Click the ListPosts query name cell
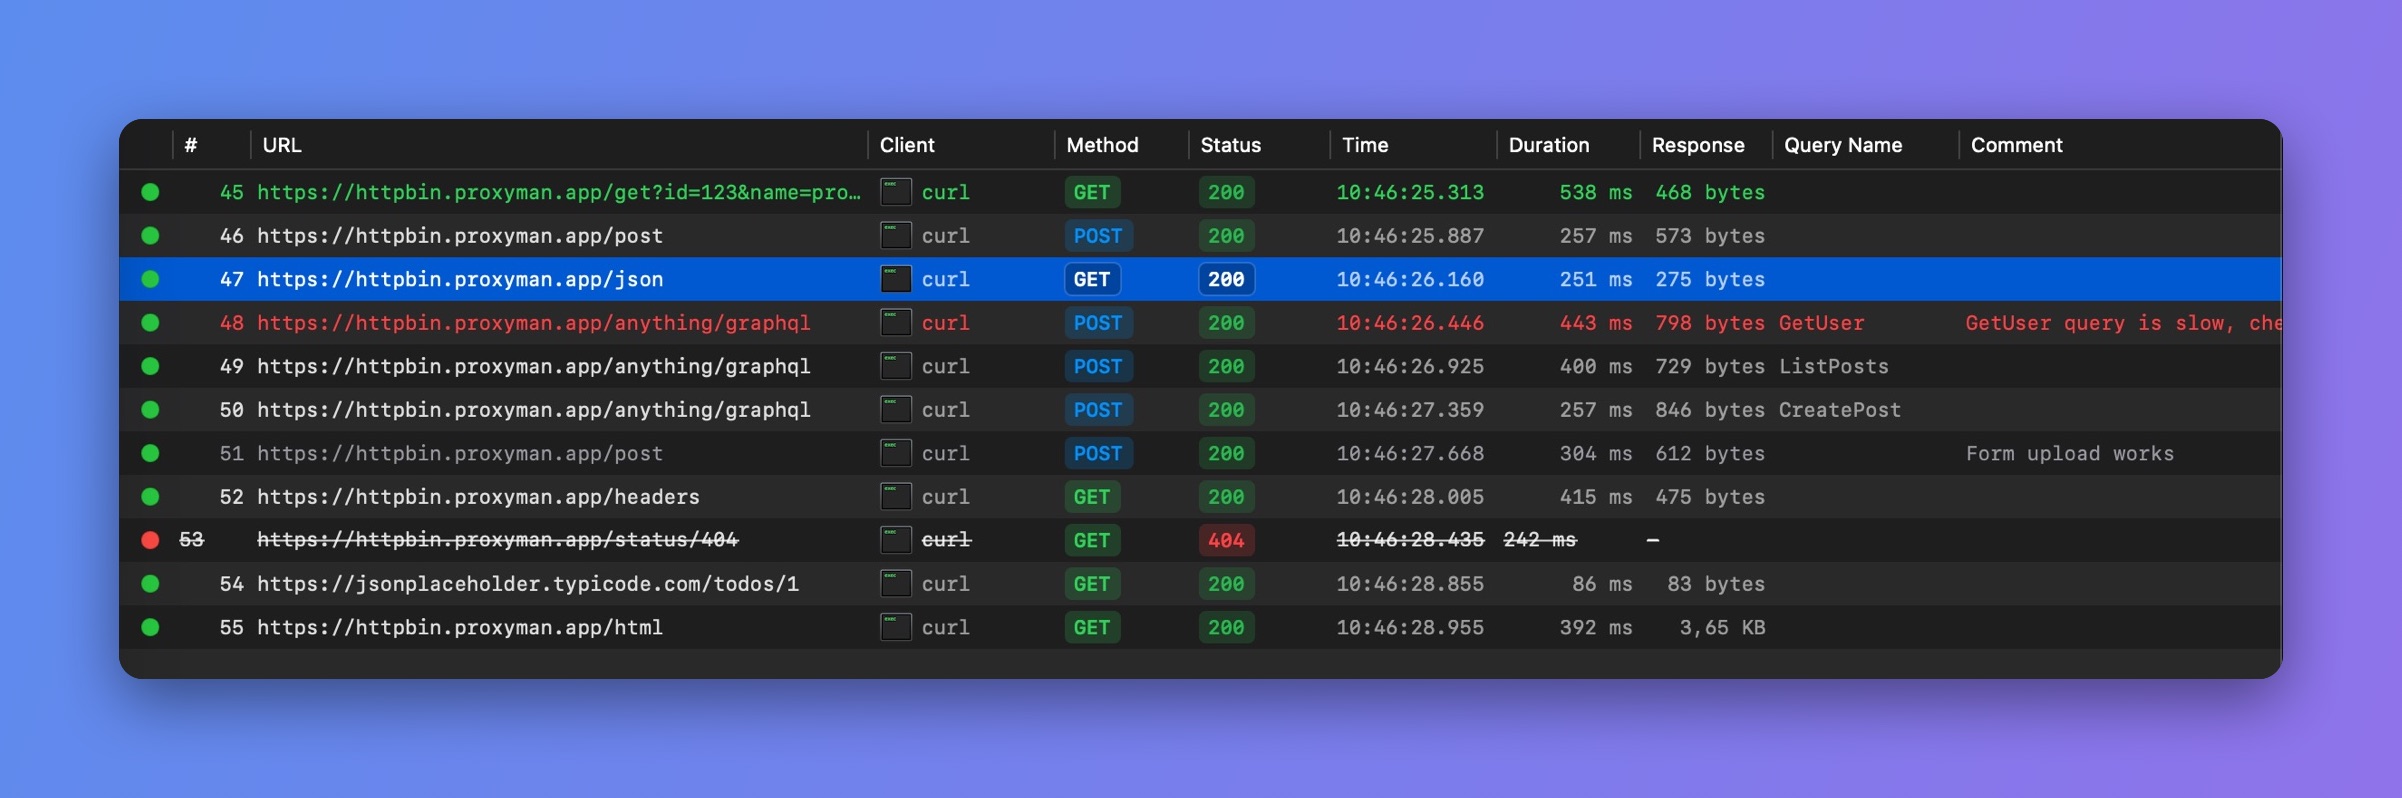The height and width of the screenshot is (798, 2402). (1834, 366)
